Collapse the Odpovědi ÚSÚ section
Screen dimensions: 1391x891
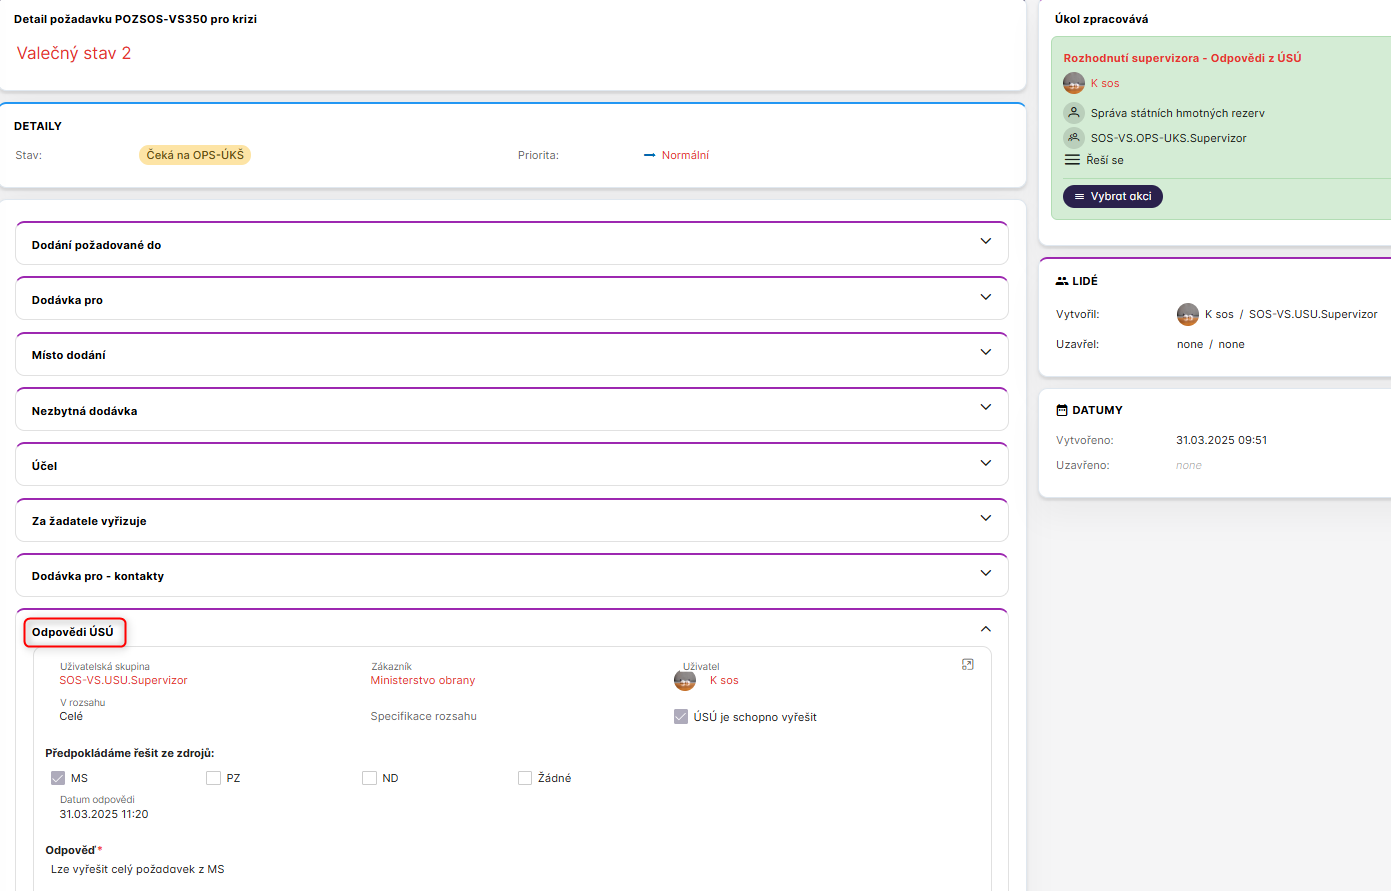985,629
